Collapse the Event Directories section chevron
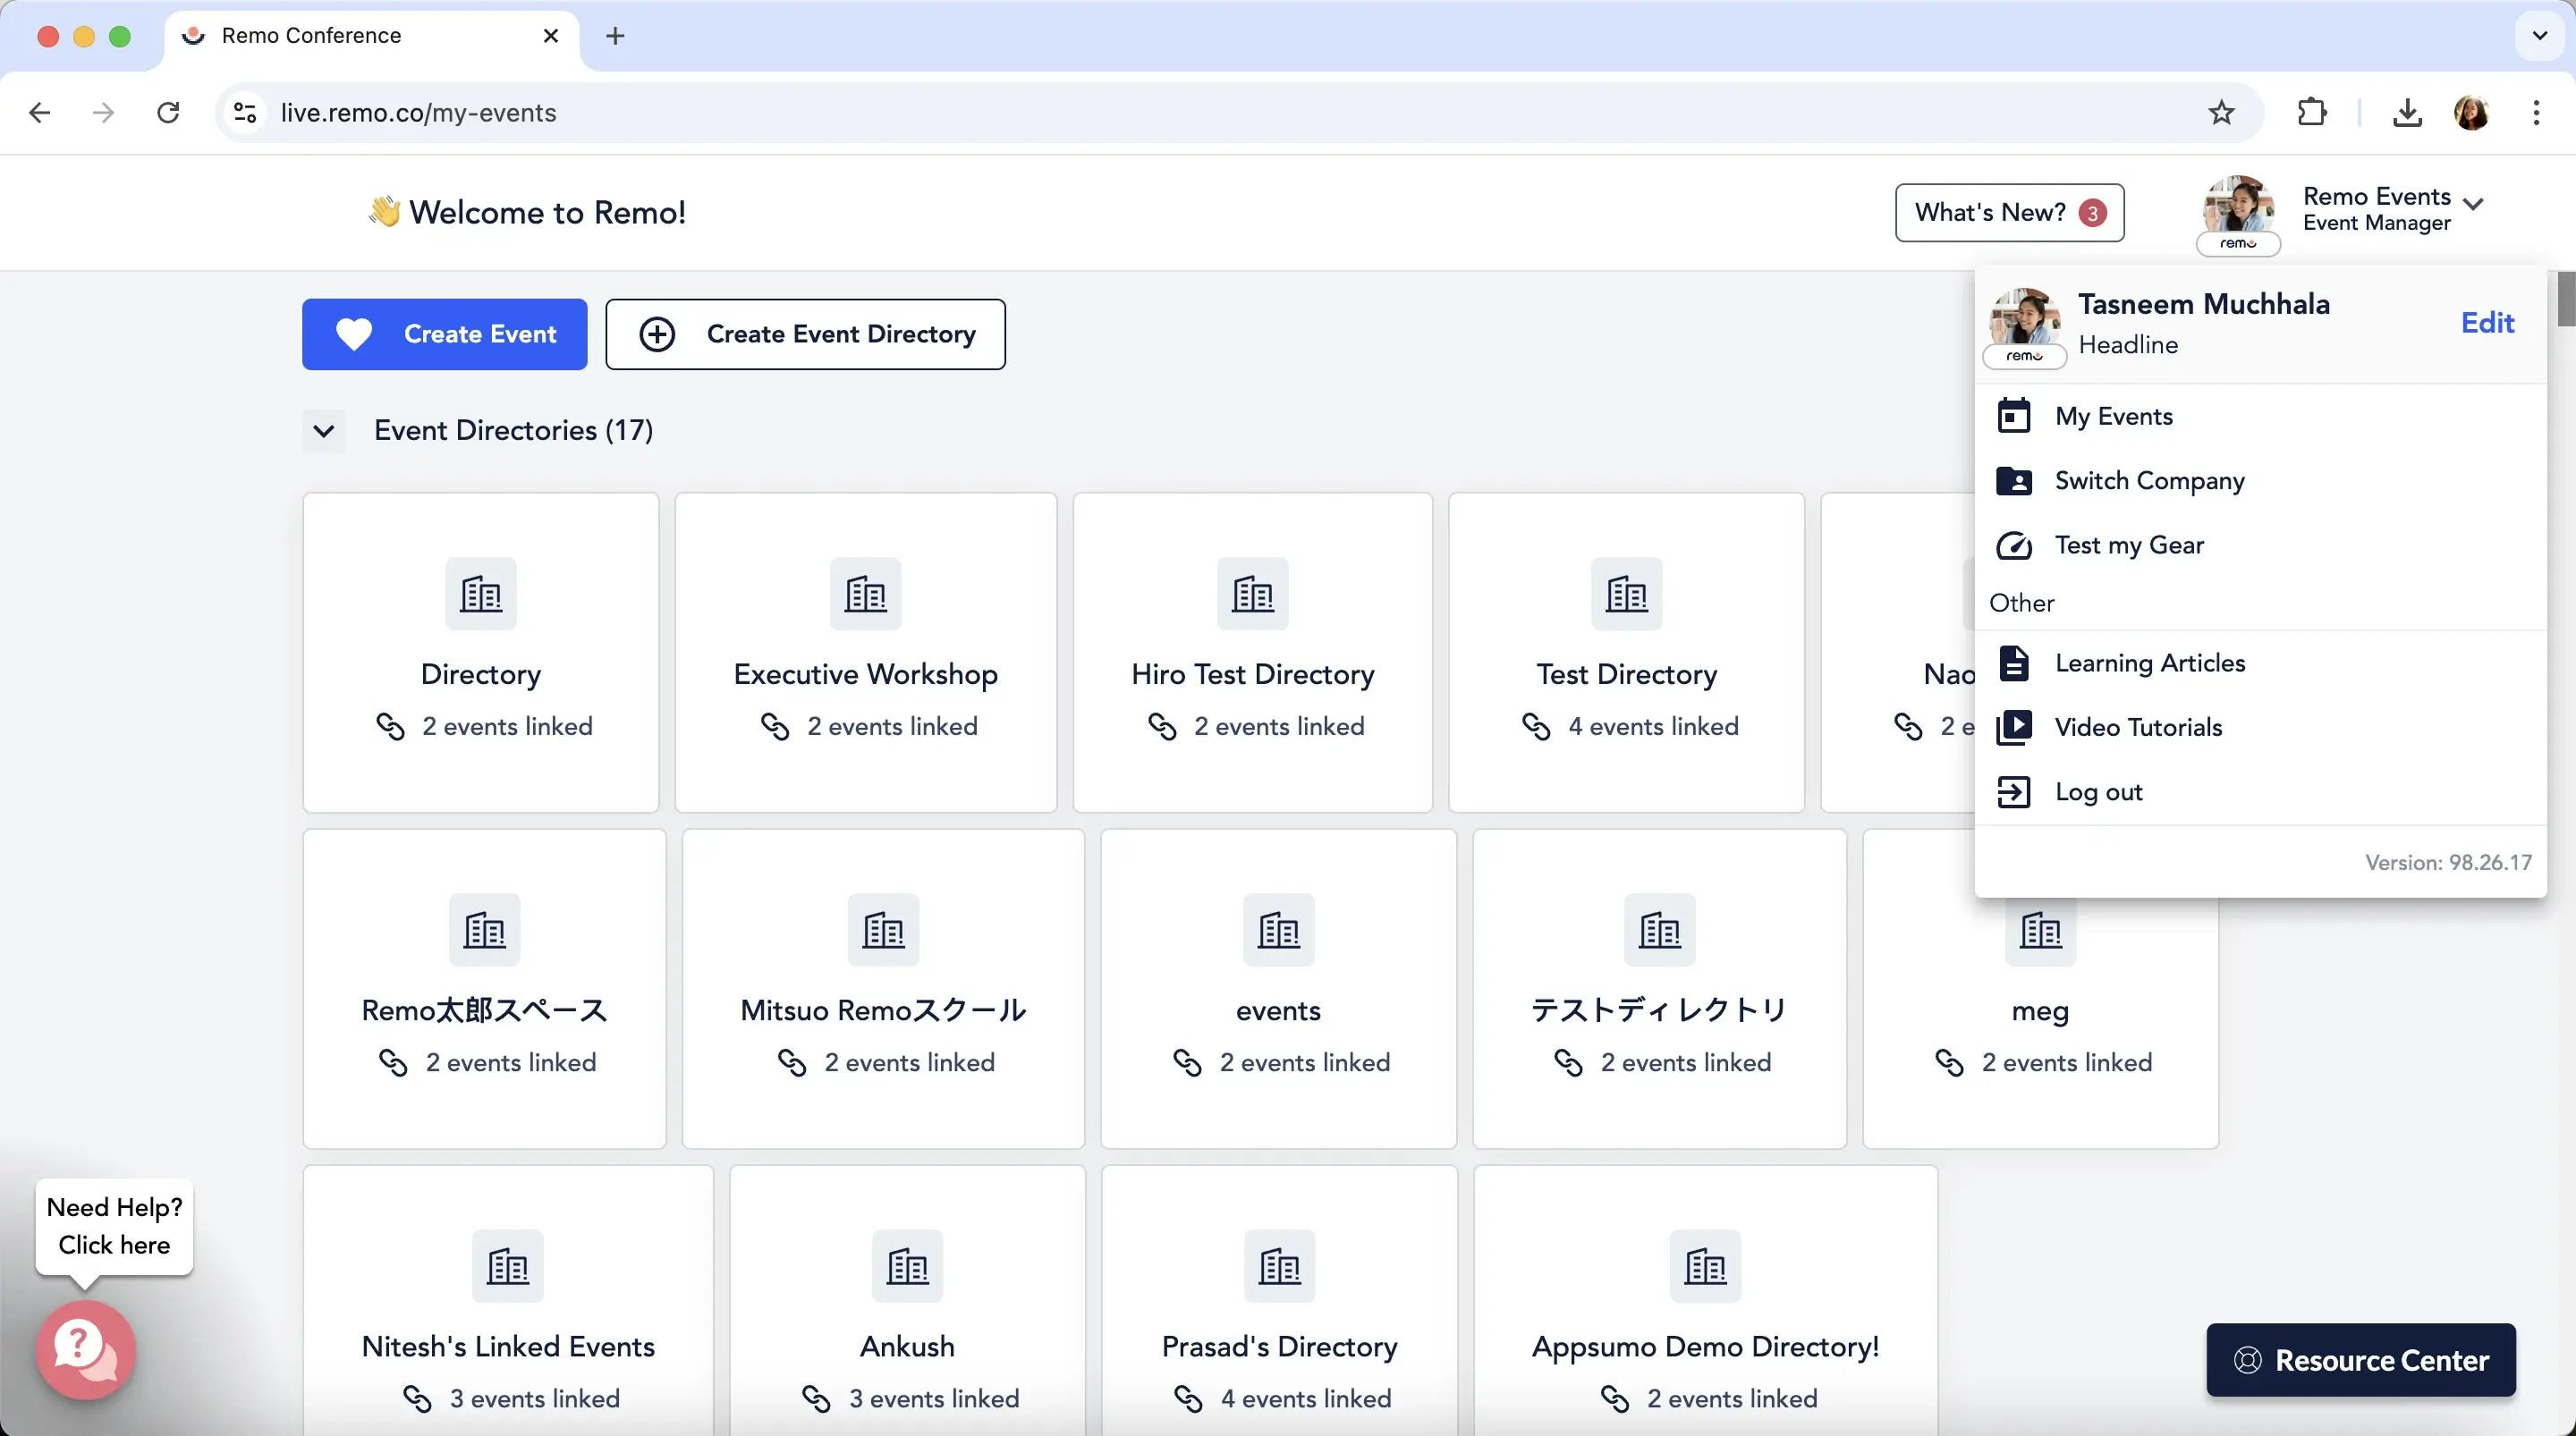Viewport: 2576px width, 1436px height. (324, 431)
